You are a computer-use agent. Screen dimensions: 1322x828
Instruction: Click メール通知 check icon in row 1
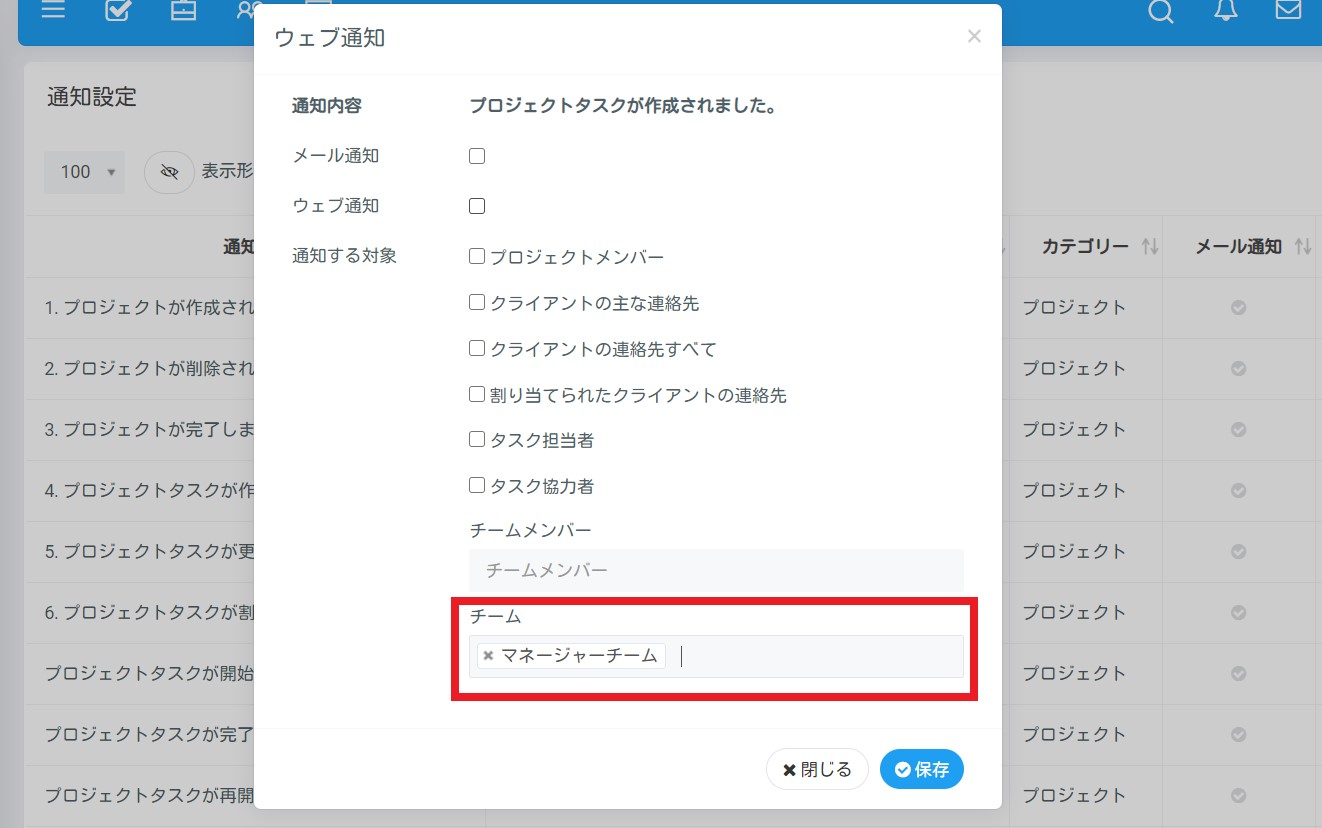point(1238,308)
